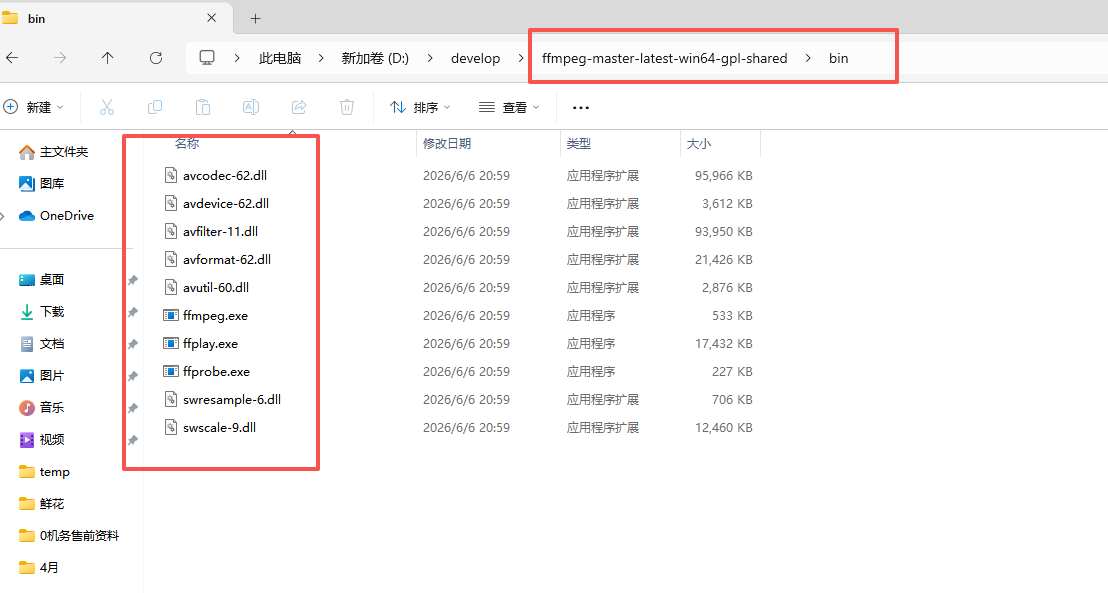The image size is (1108, 593).
Task: Go up one folder level
Action: 107,58
